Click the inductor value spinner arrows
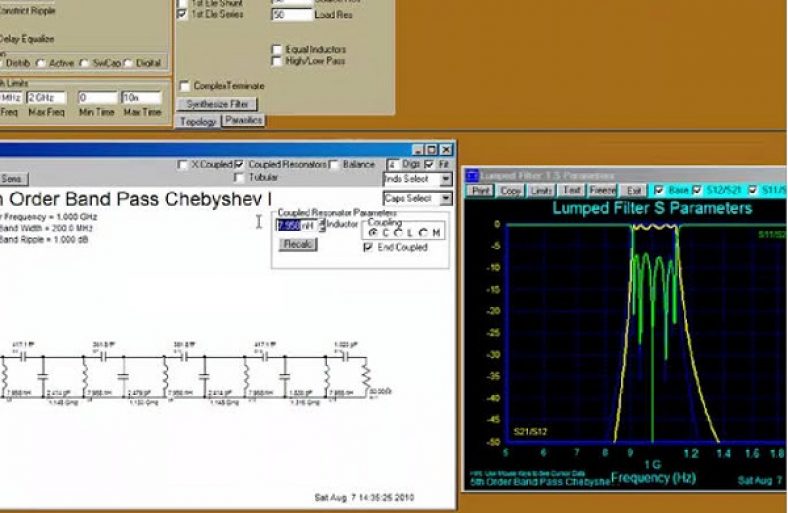The height and width of the screenshot is (513, 788). 322,224
